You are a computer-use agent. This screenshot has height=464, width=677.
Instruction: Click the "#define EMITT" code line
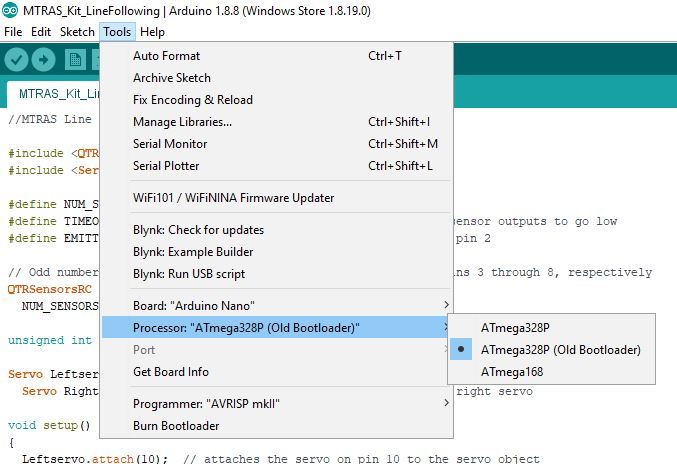[54, 238]
